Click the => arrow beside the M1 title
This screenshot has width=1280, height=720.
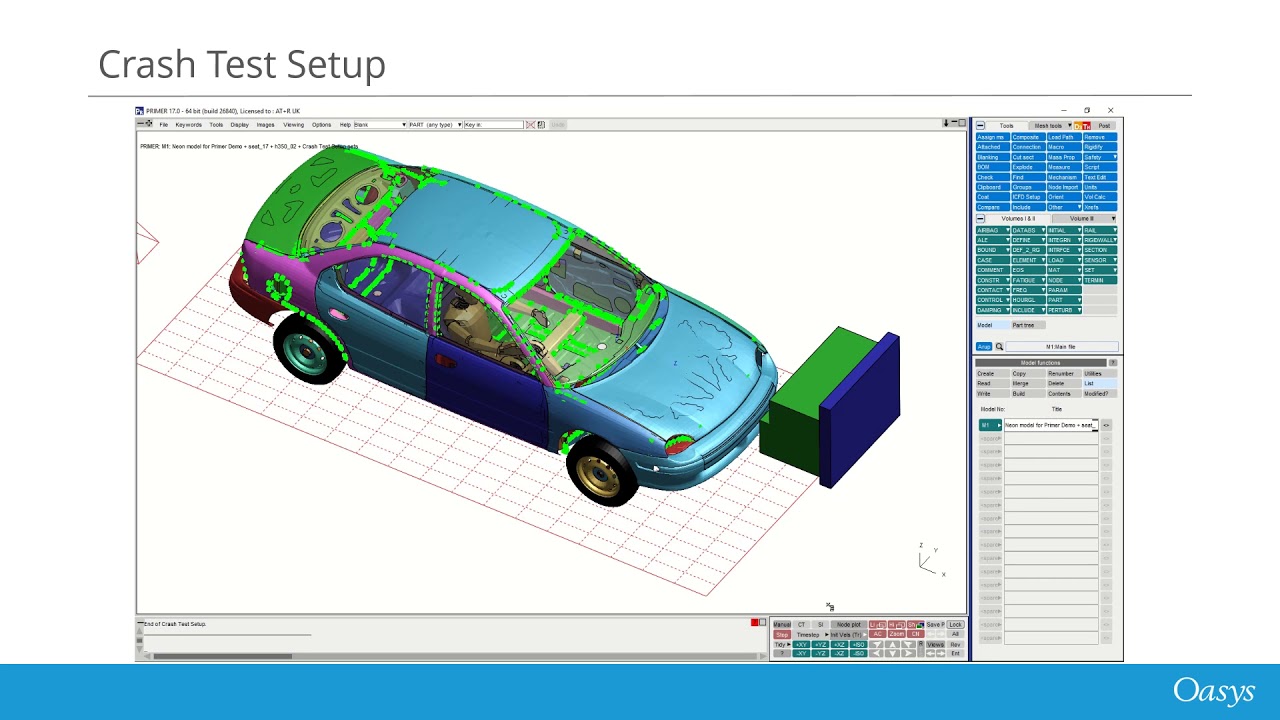(x=1106, y=425)
